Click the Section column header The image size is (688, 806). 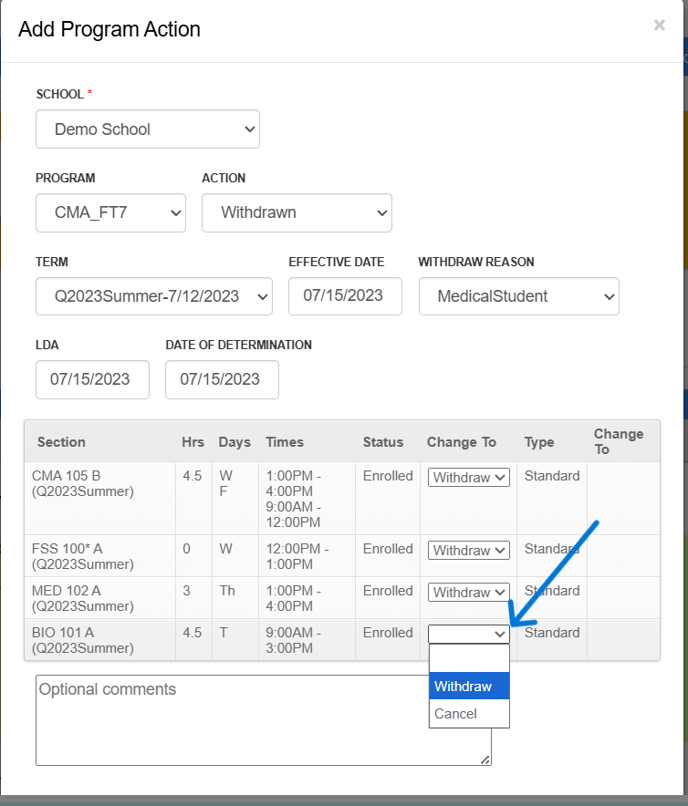tap(61, 442)
